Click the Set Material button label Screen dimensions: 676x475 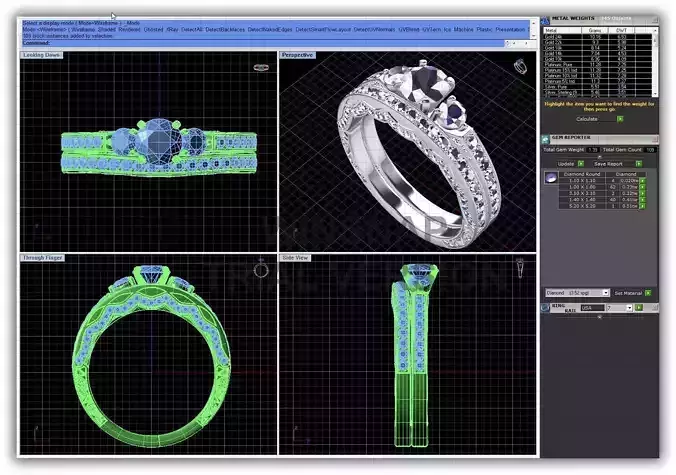[x=628, y=293]
